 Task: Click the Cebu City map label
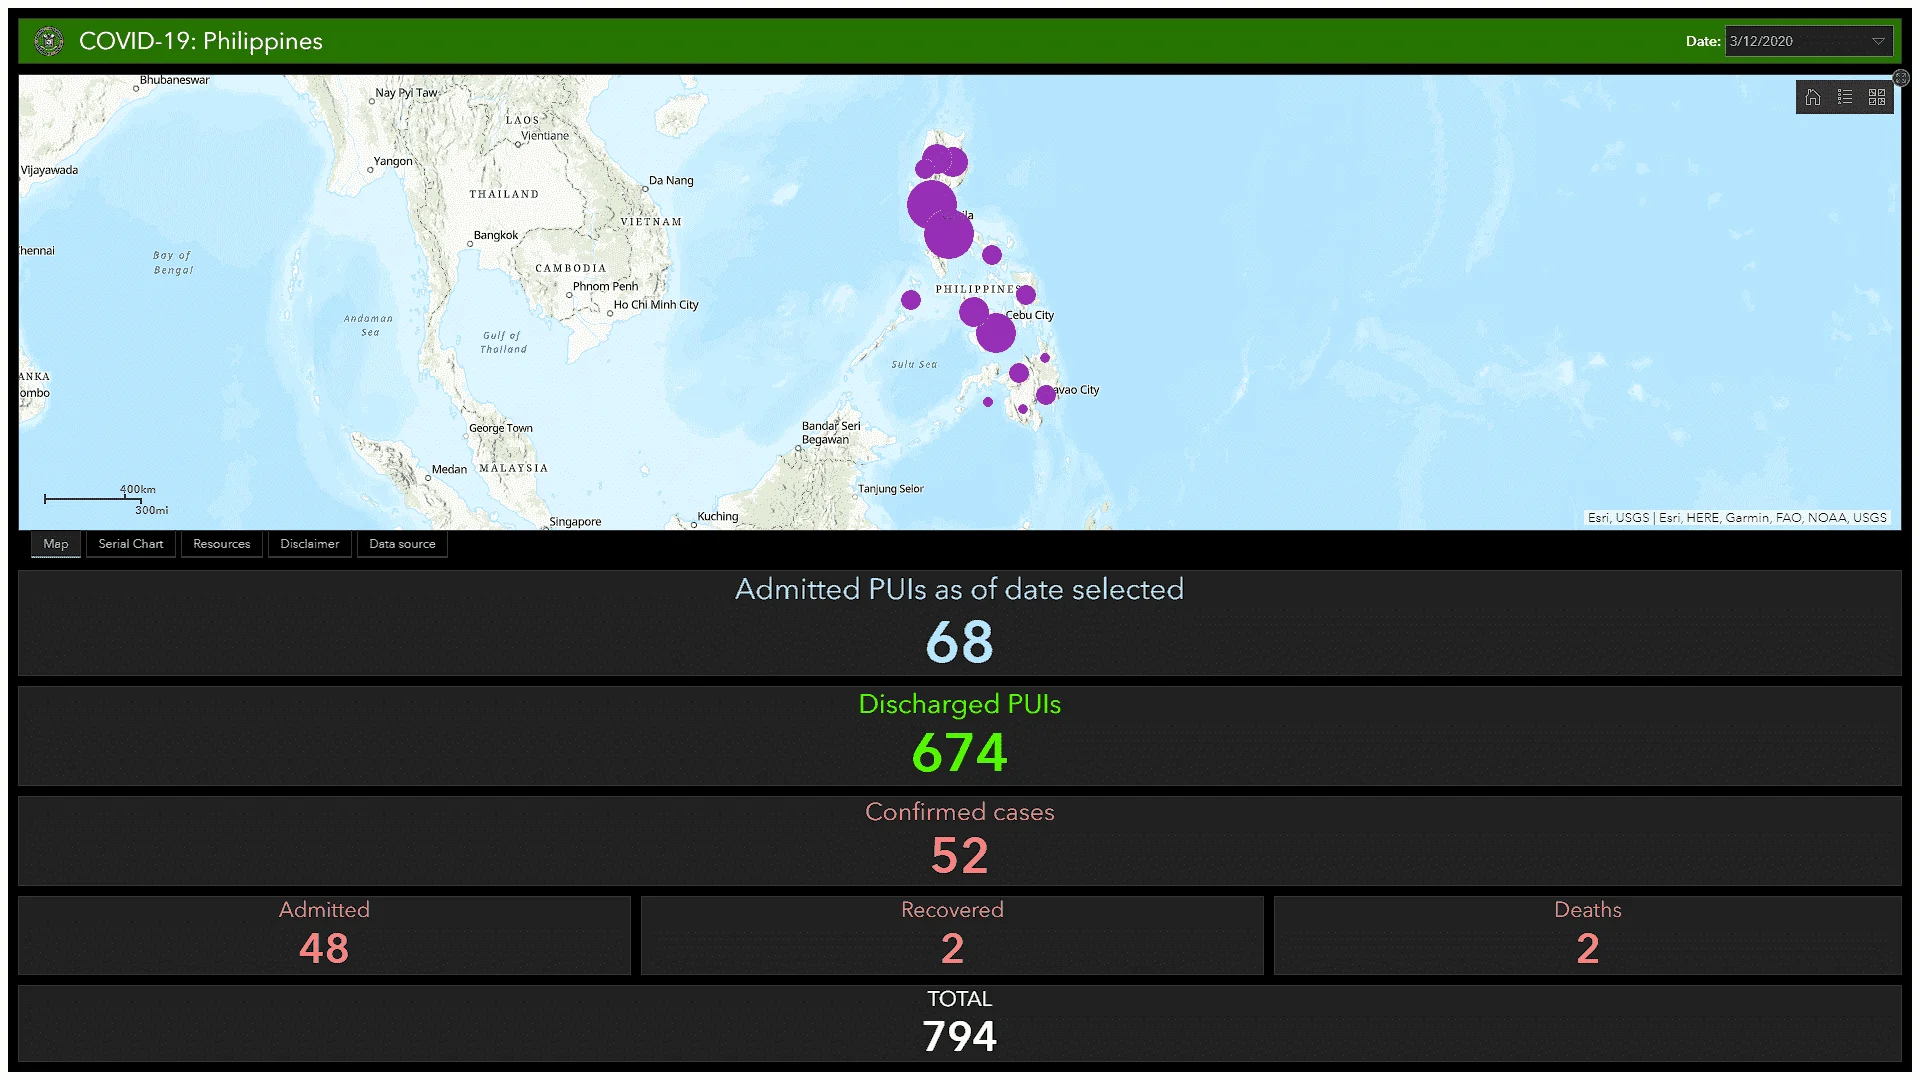coord(1030,315)
